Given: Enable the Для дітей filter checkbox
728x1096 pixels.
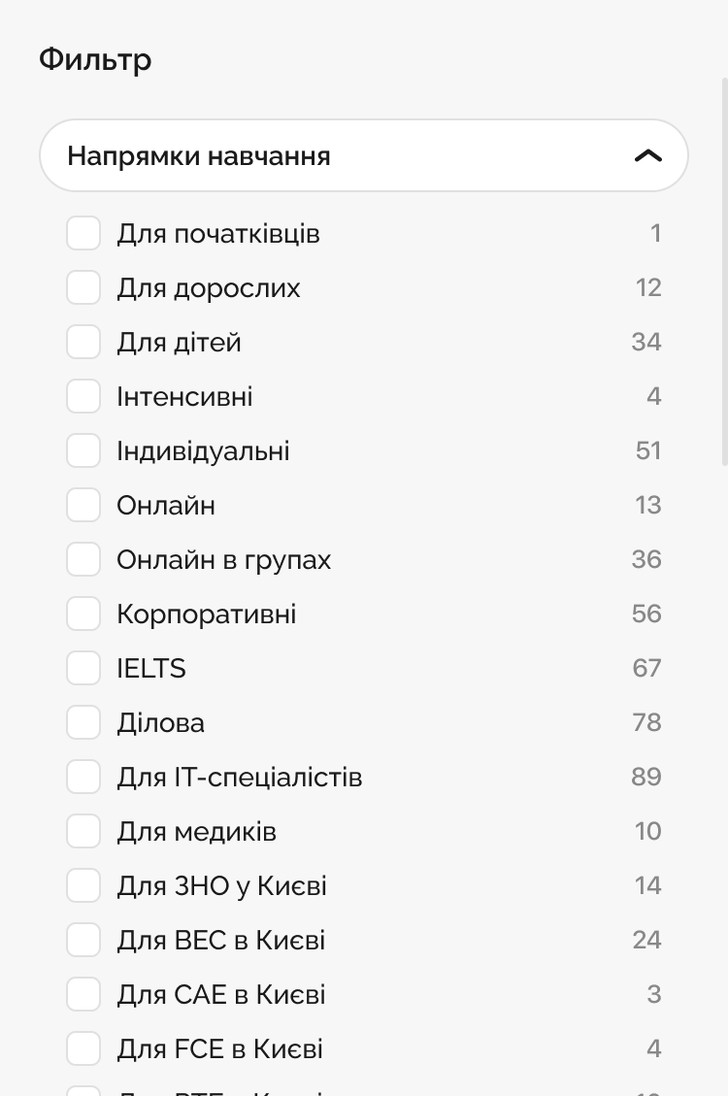Looking at the screenshot, I should point(83,342).
